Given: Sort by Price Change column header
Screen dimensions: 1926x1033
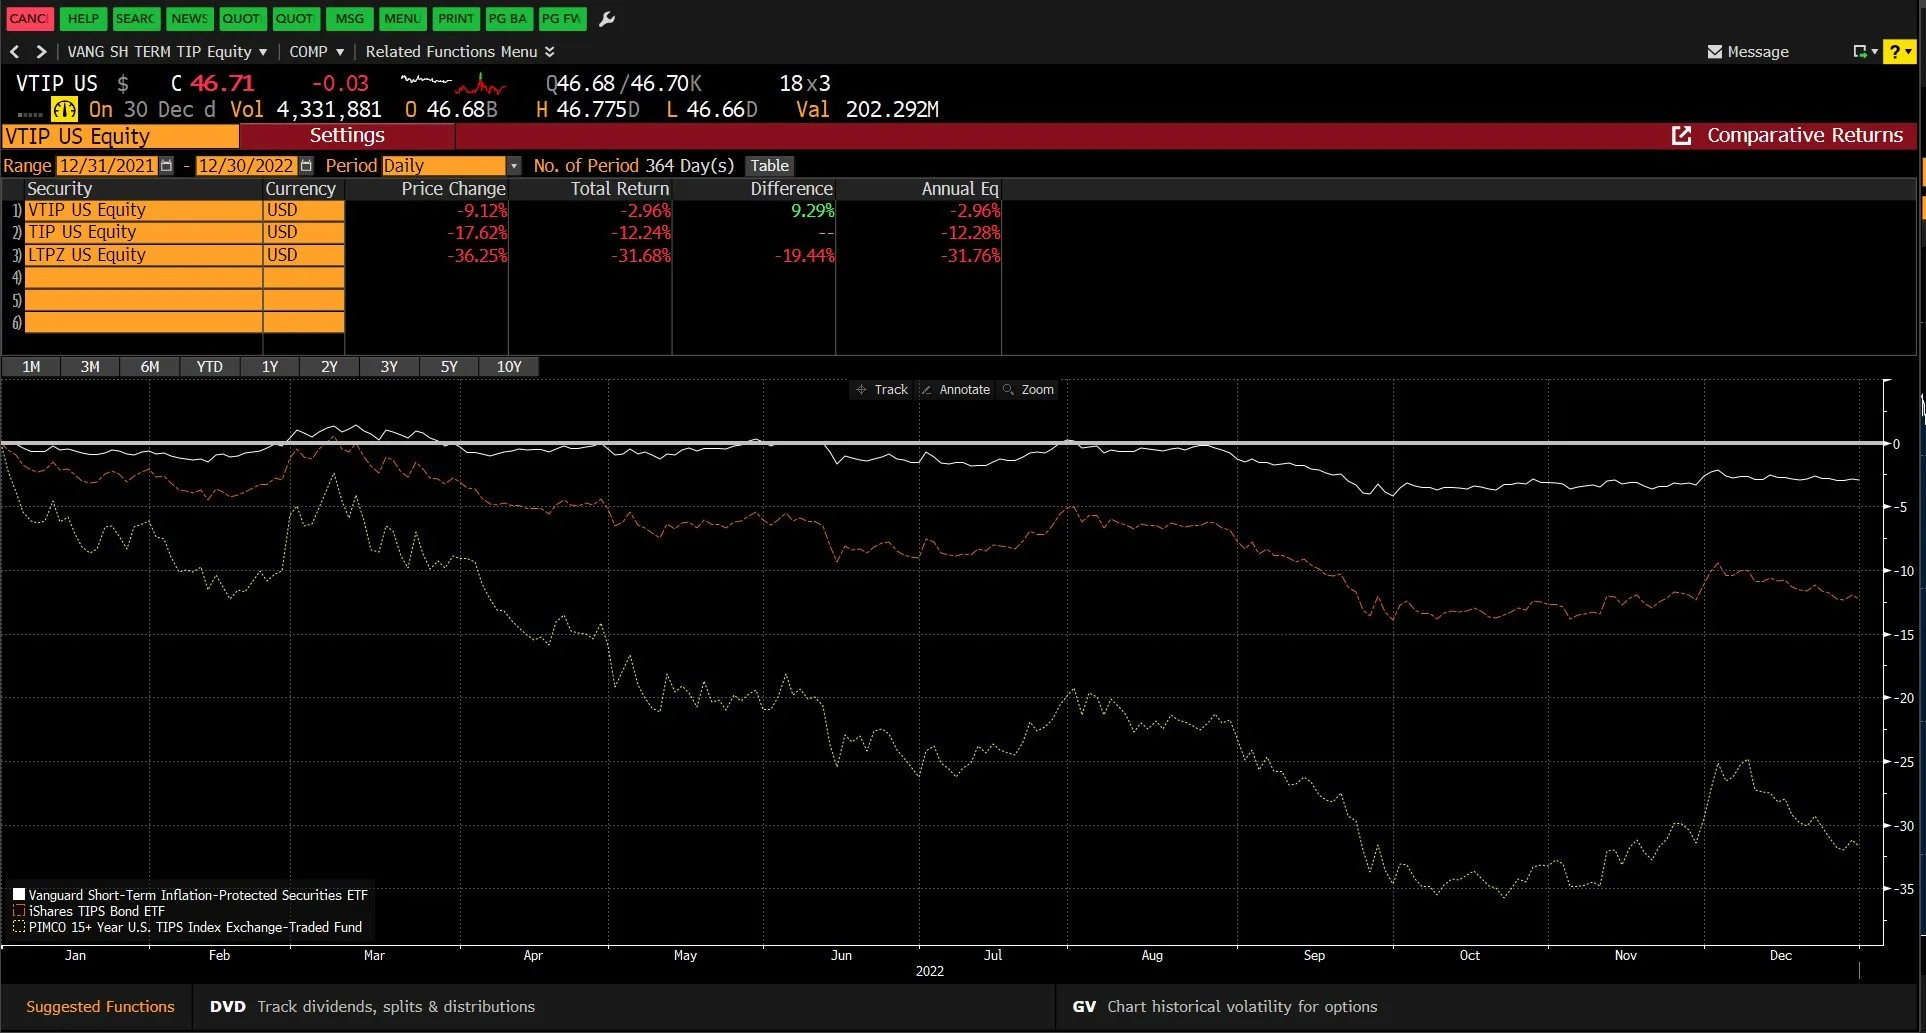Looking at the screenshot, I should [x=453, y=189].
